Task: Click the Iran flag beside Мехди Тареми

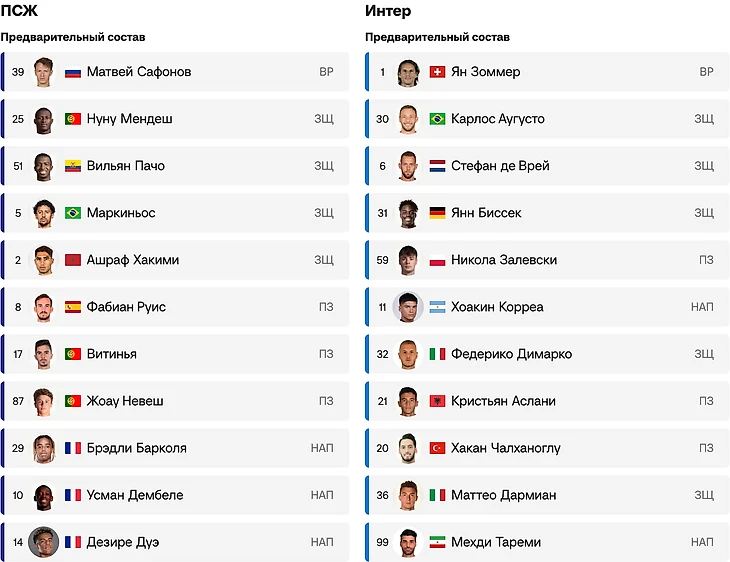Action: click(437, 542)
